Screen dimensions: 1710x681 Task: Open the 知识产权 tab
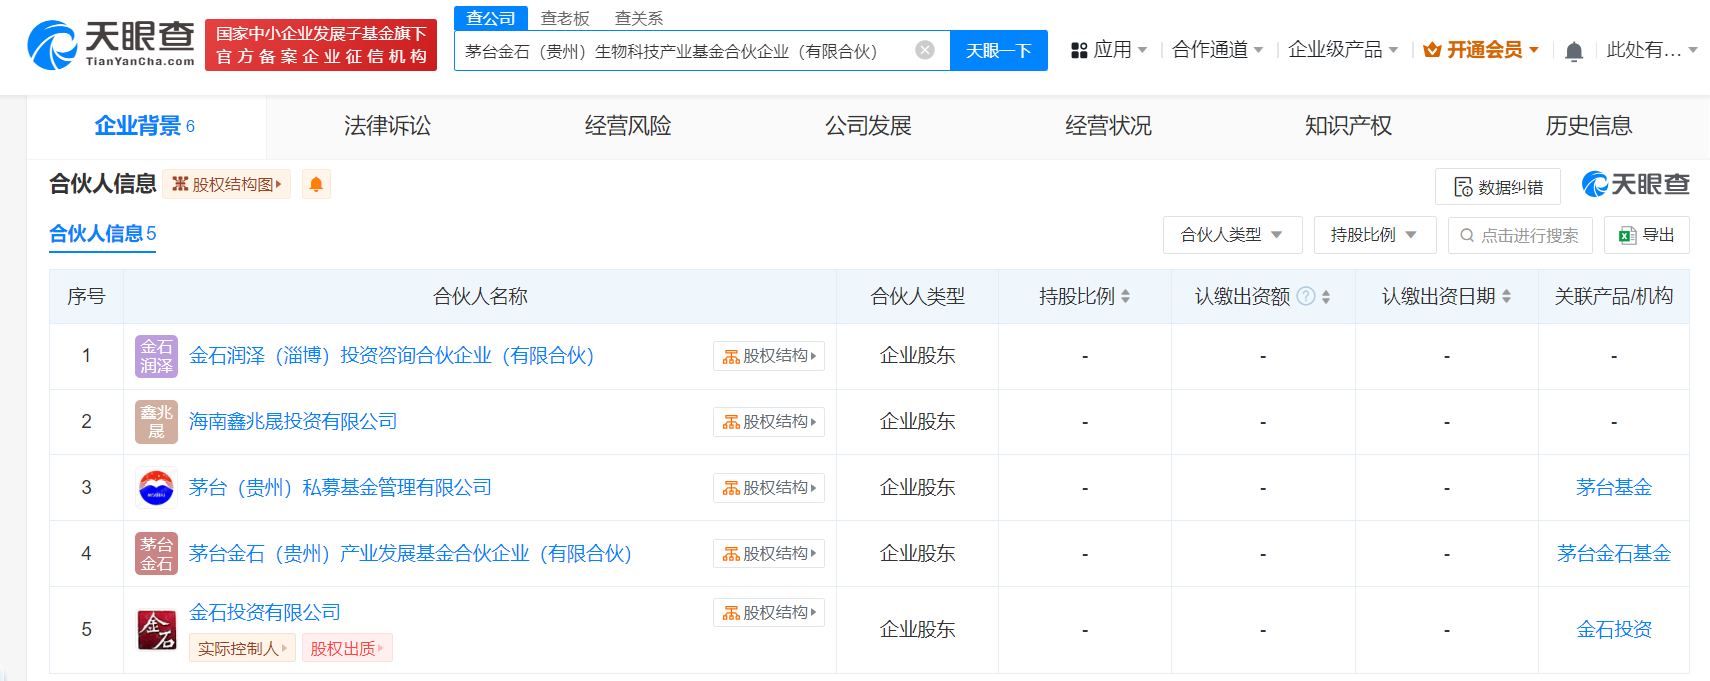1347,126
